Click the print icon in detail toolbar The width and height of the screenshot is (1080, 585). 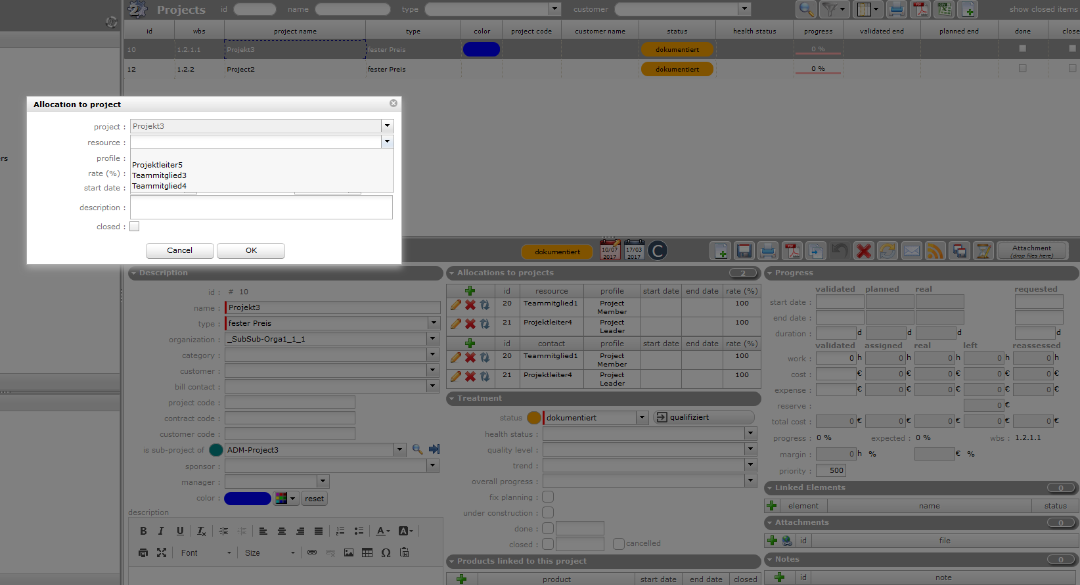[768, 251]
